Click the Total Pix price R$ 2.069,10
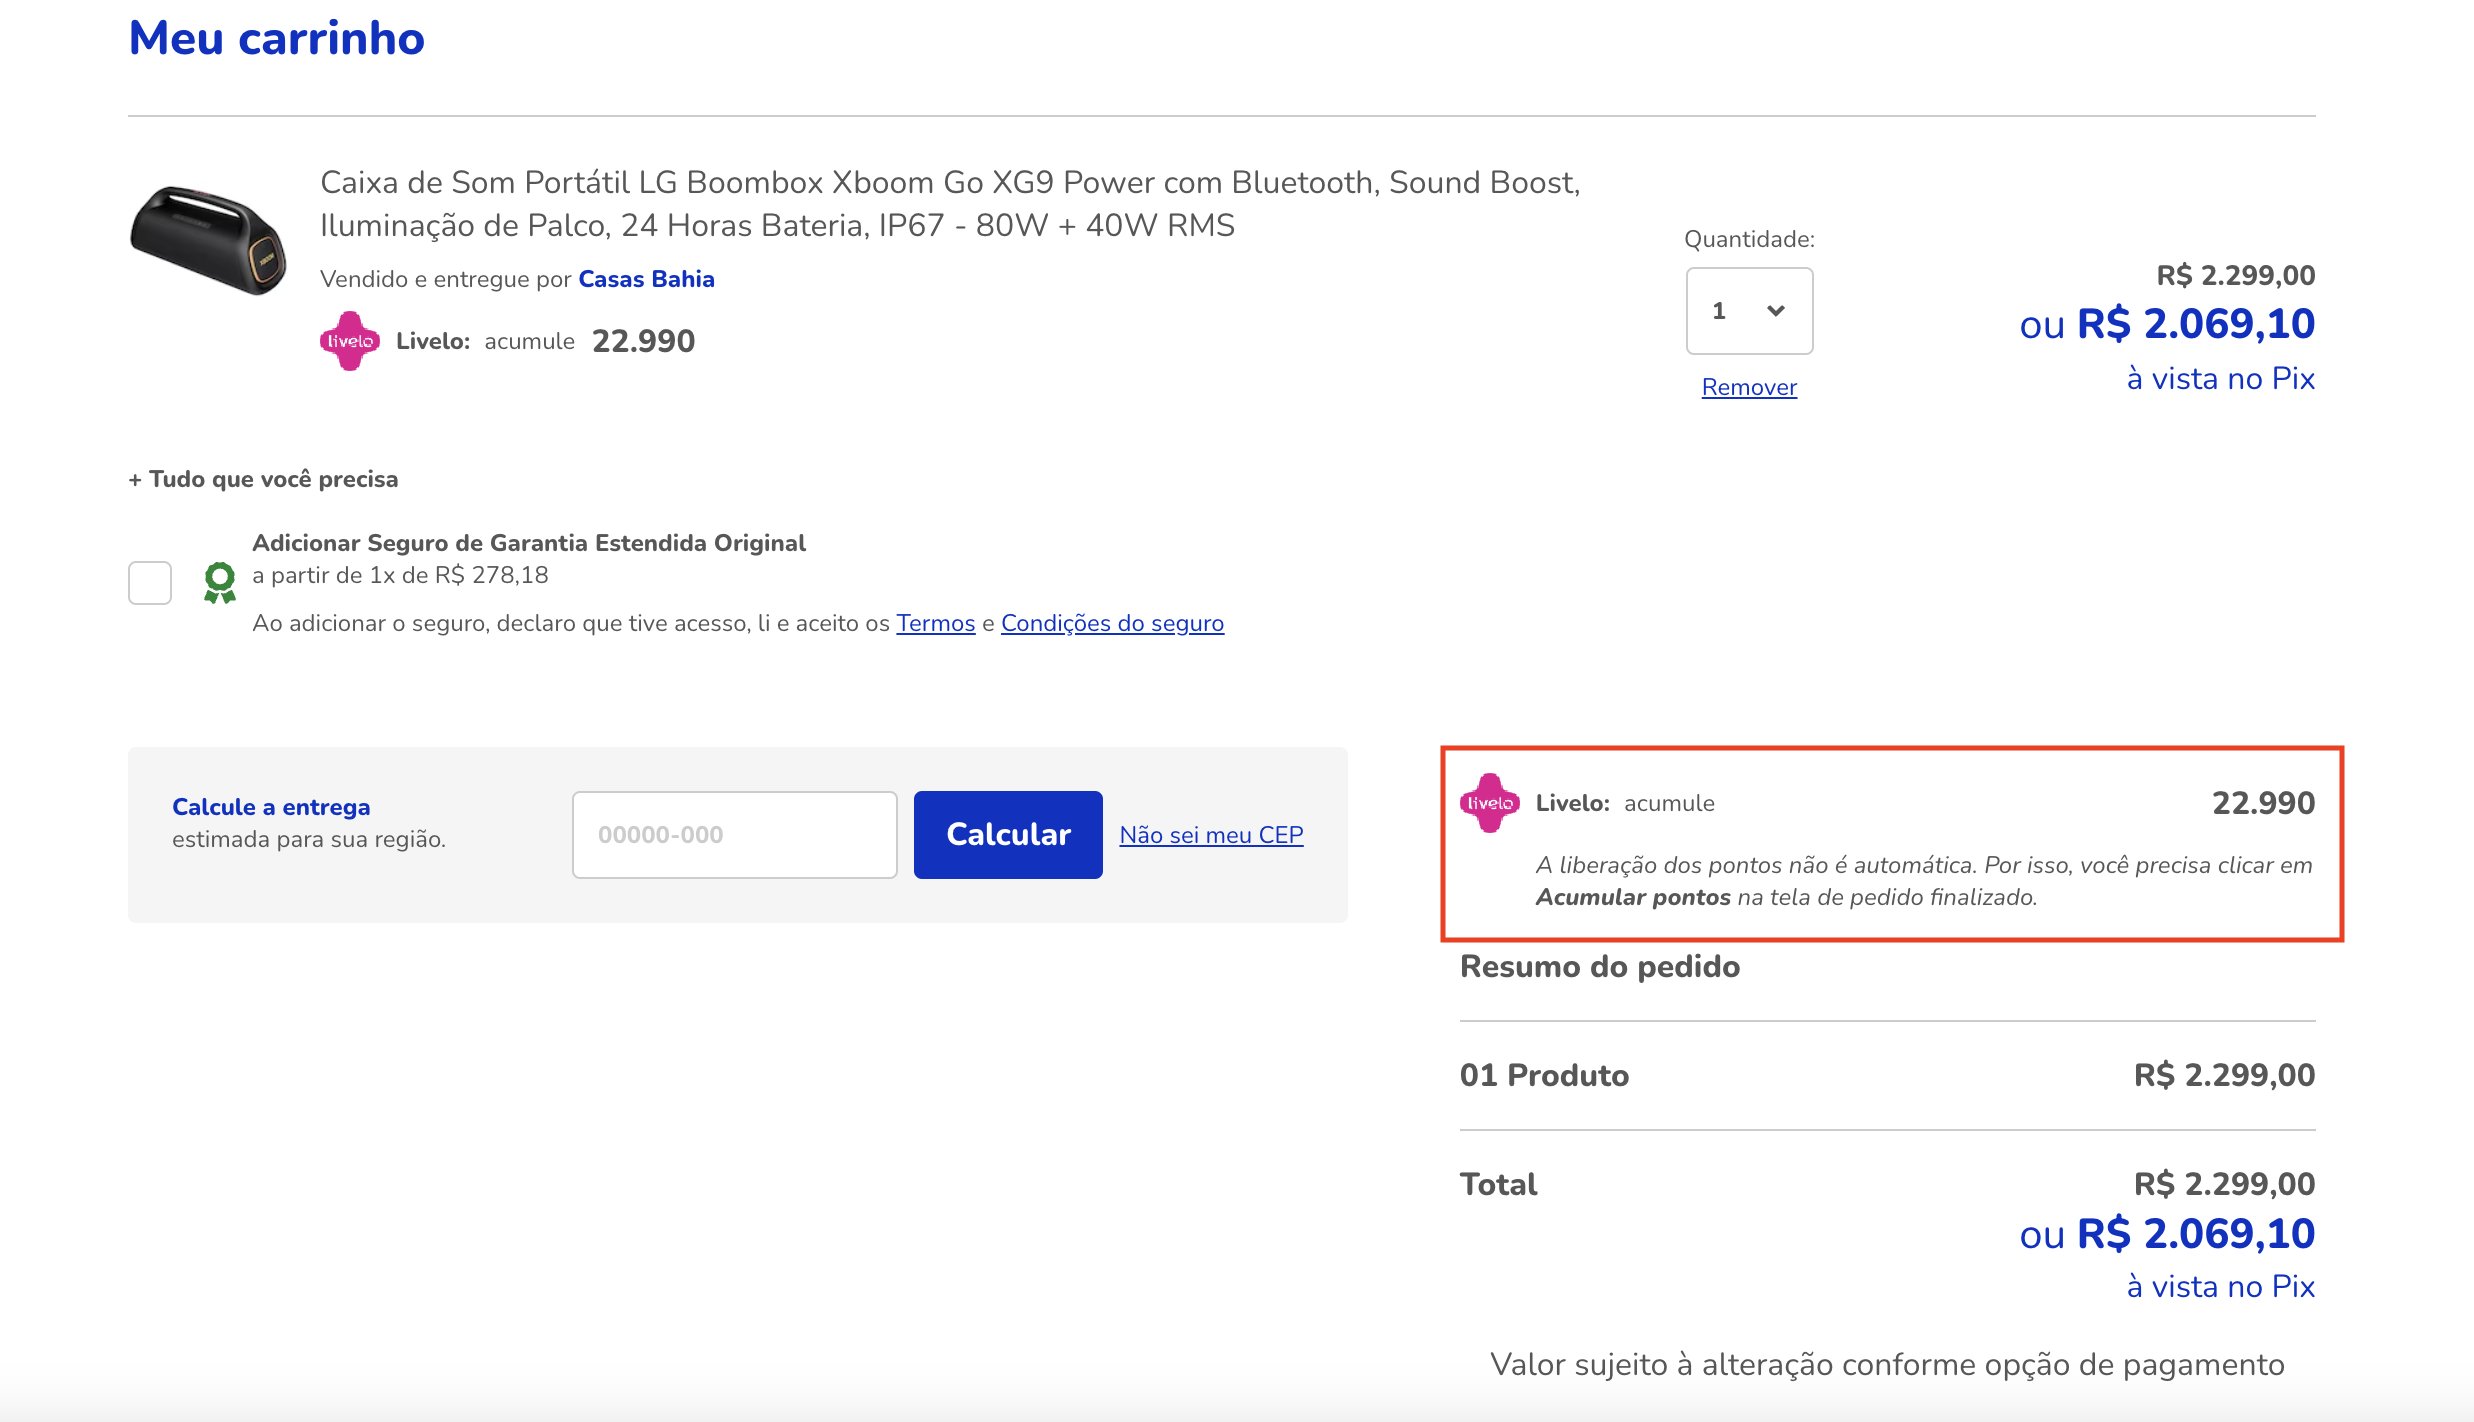2474x1422 pixels. pos(2196,1234)
